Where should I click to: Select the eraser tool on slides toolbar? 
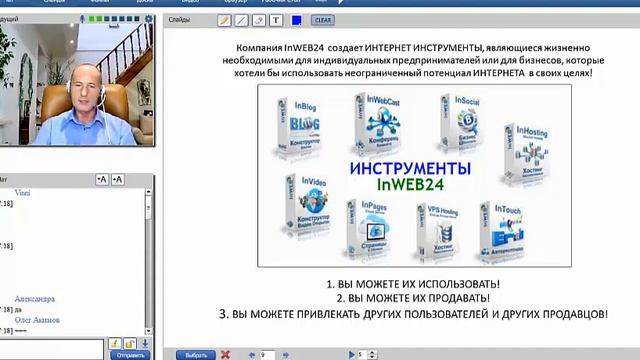pos(258,20)
